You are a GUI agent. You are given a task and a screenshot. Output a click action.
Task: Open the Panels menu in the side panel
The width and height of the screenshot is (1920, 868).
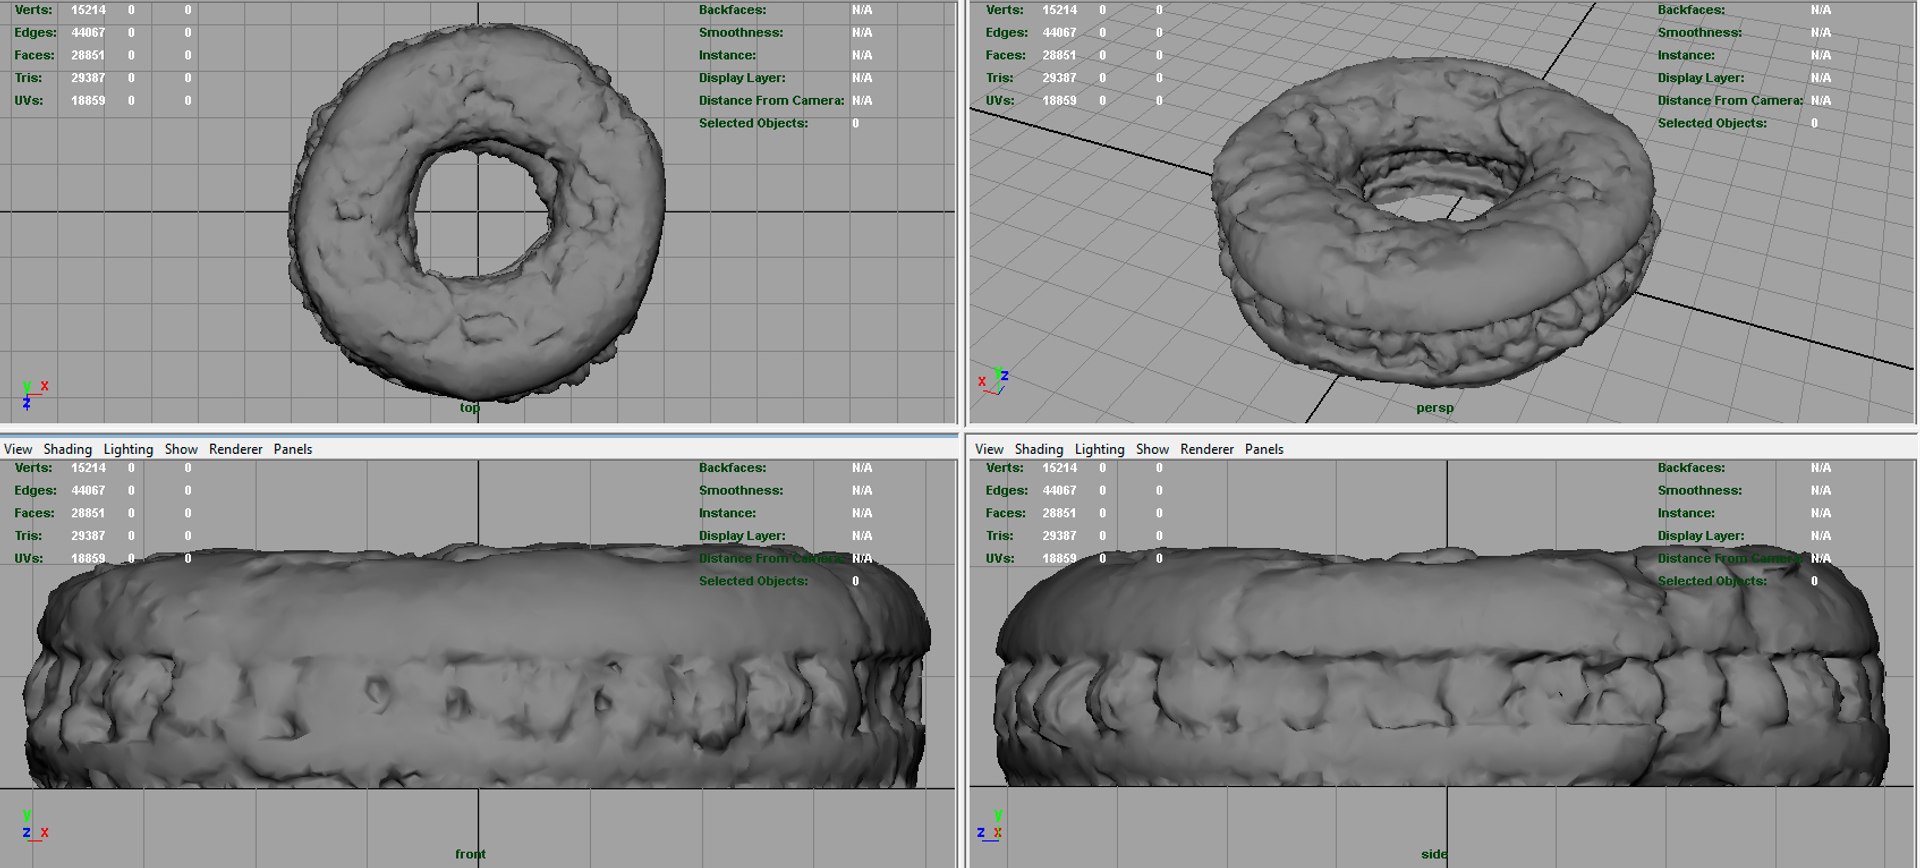point(1264,449)
